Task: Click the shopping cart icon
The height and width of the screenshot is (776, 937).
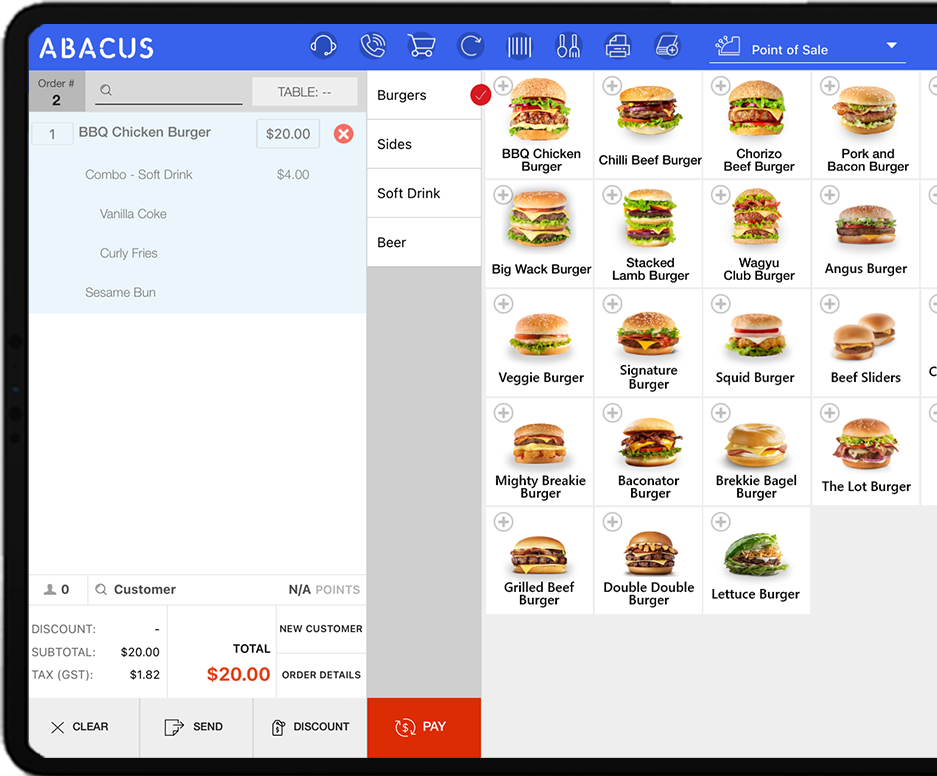Action: (421, 46)
